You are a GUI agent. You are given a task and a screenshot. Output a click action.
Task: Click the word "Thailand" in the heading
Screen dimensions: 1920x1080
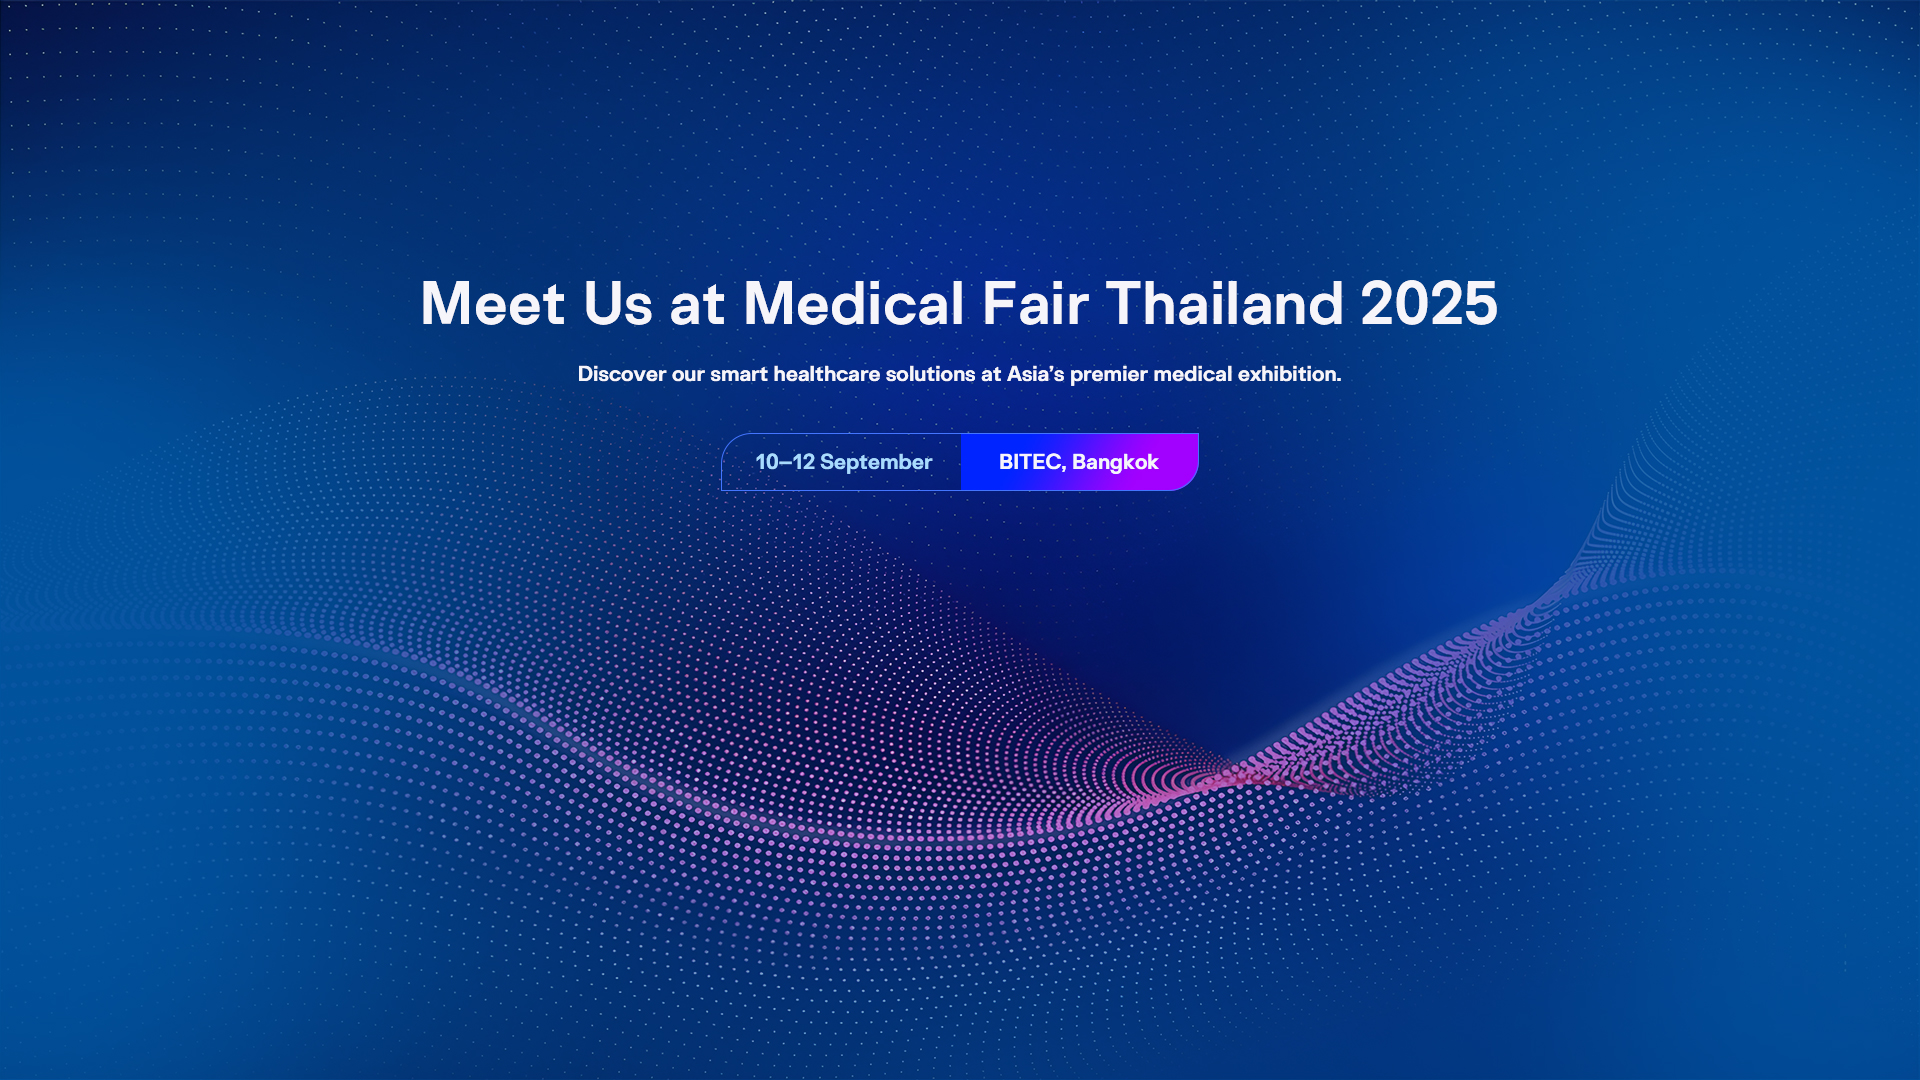tap(1224, 303)
